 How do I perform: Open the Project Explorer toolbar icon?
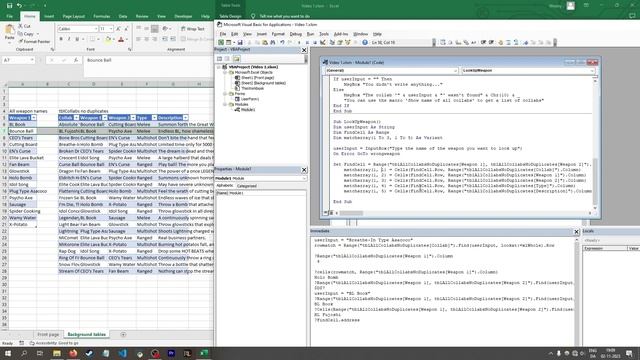tap(332, 42)
